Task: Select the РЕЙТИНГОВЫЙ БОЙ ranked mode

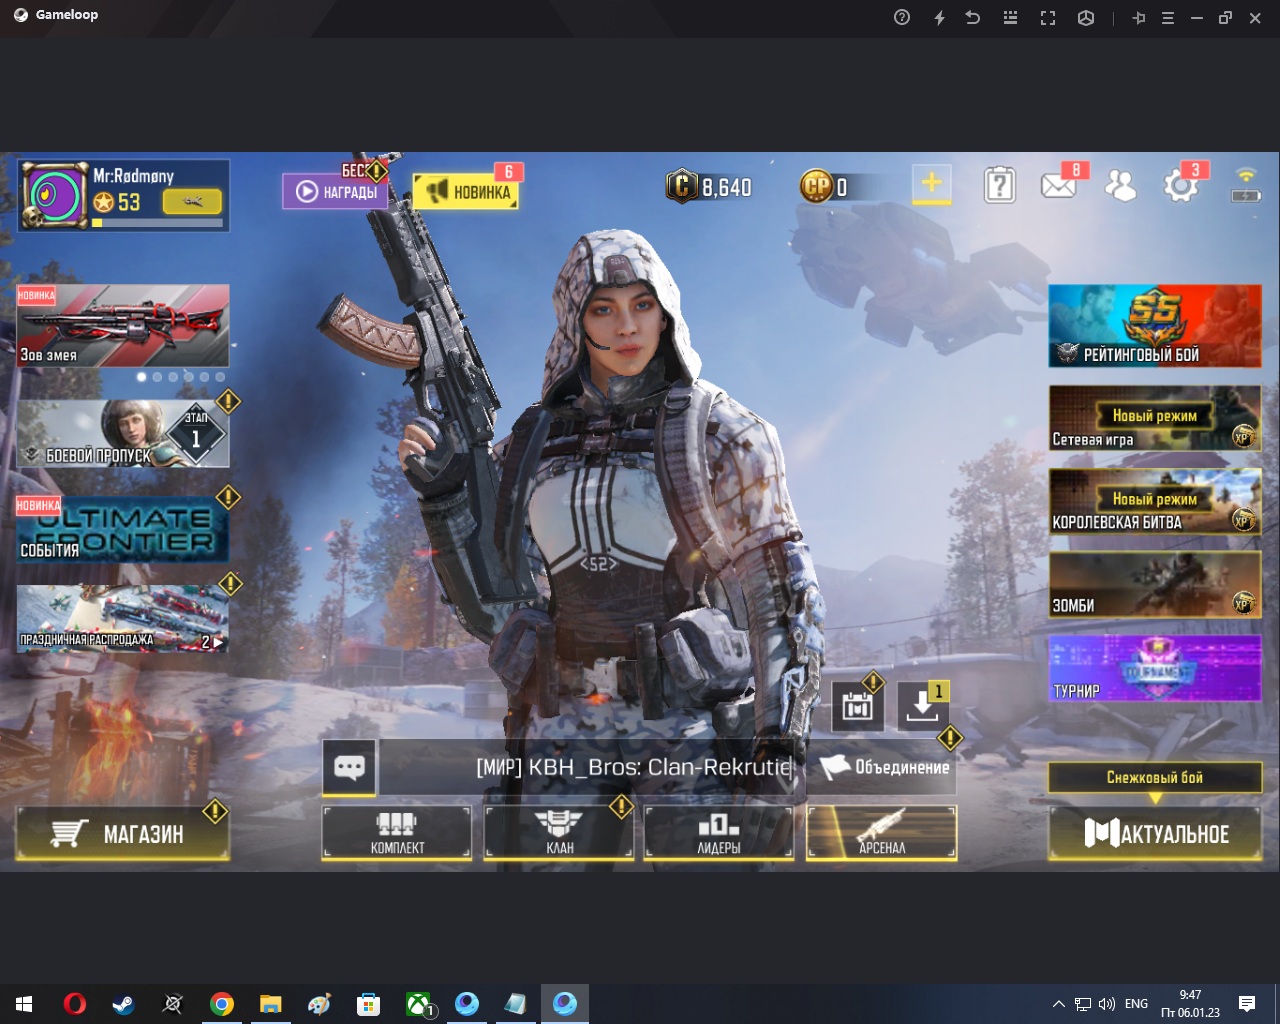Action: 1155,326
